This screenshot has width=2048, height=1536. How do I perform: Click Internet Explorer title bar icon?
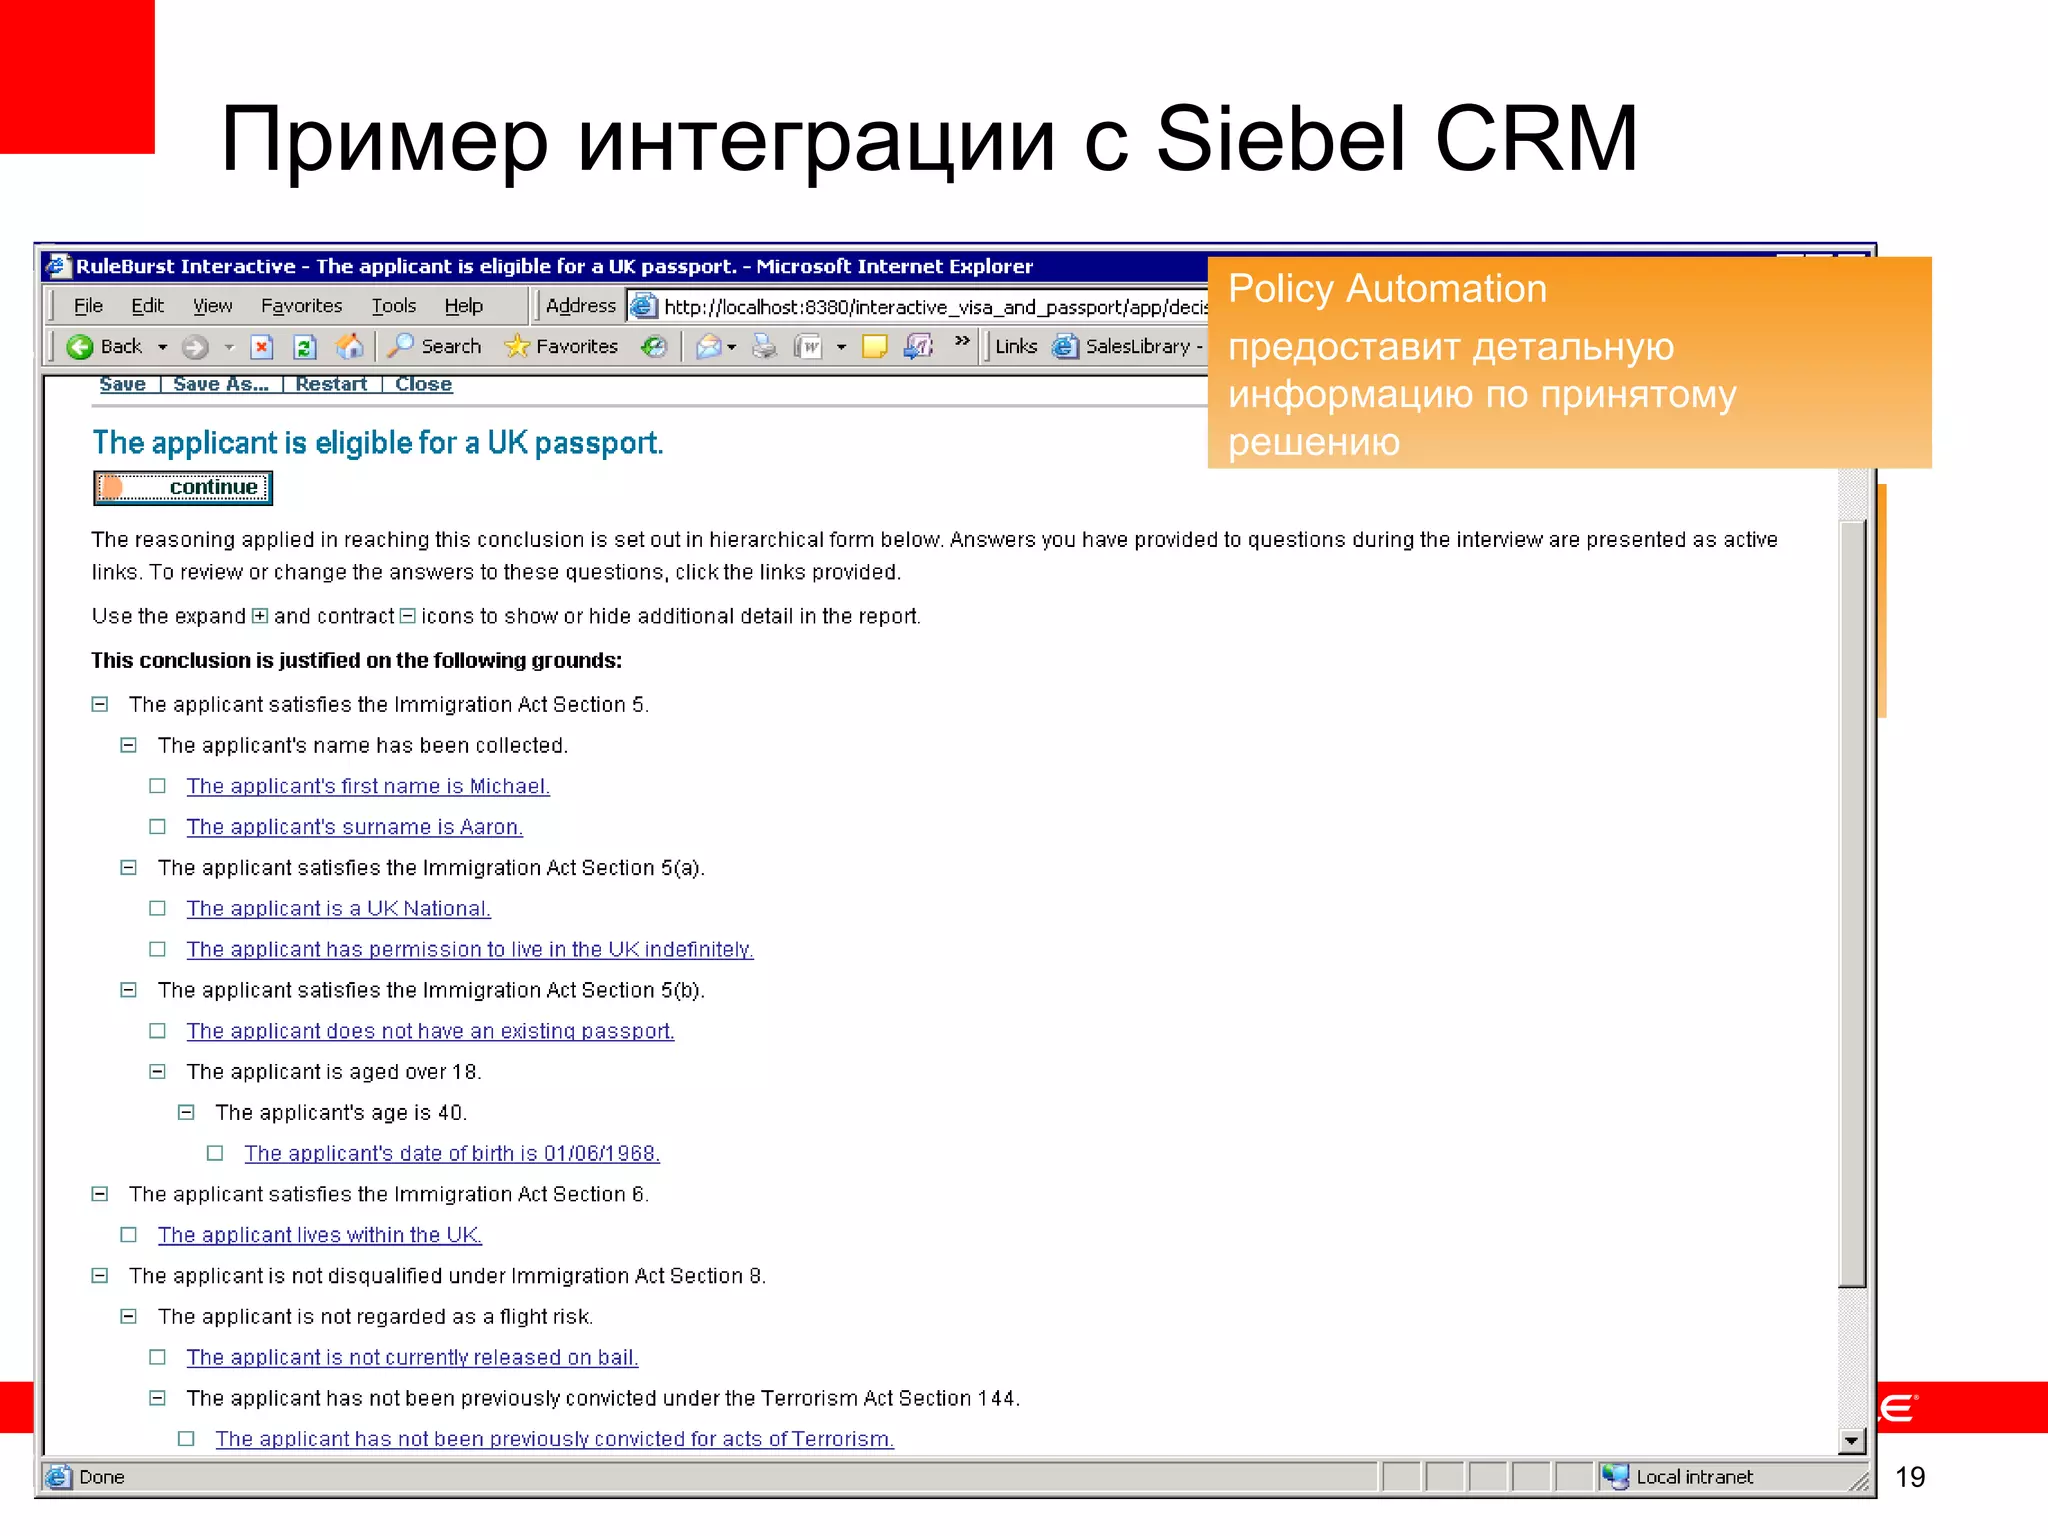pyautogui.click(x=58, y=266)
